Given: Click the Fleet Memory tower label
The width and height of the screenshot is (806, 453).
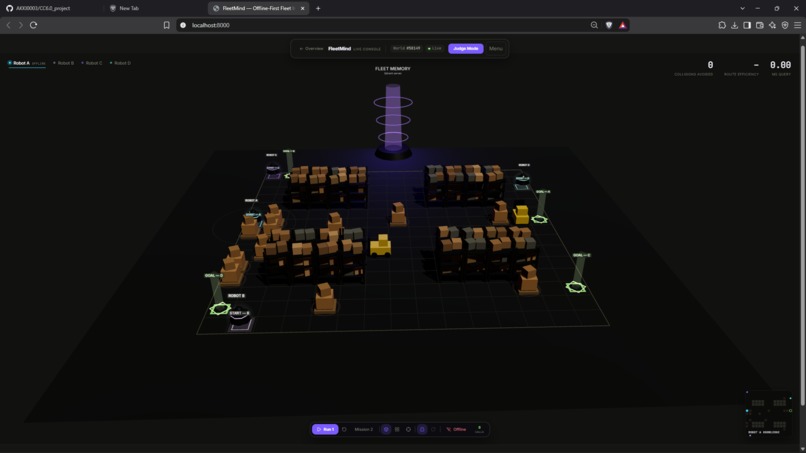Looking at the screenshot, I should click(393, 70).
